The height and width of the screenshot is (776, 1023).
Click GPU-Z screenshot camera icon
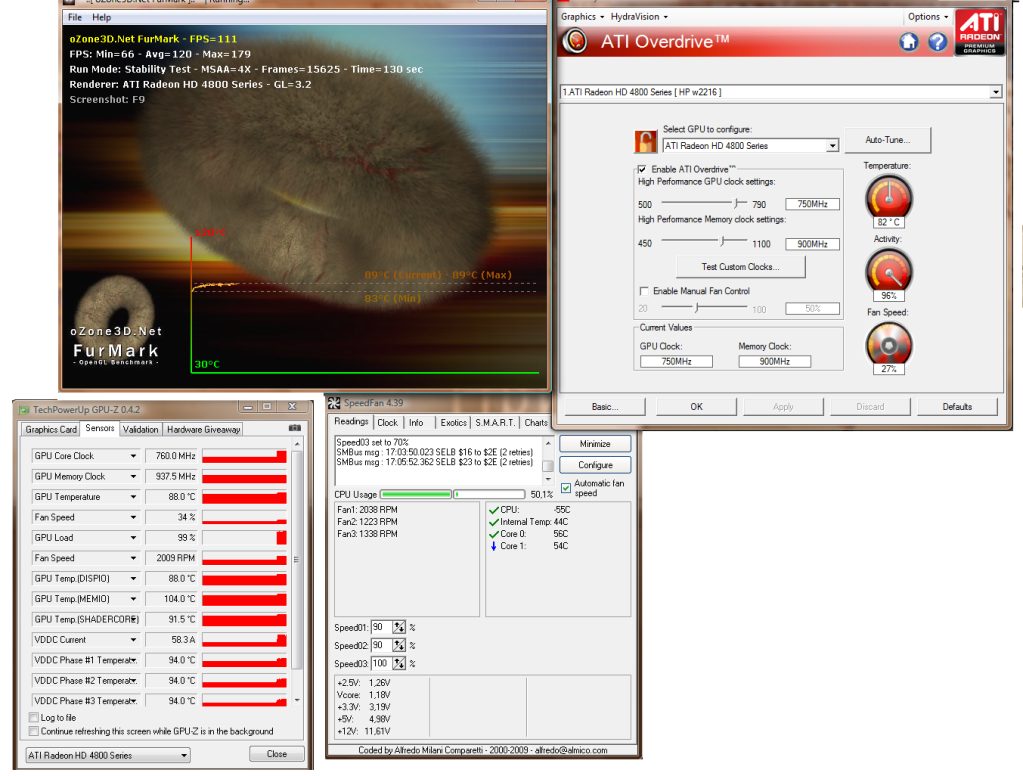294,428
